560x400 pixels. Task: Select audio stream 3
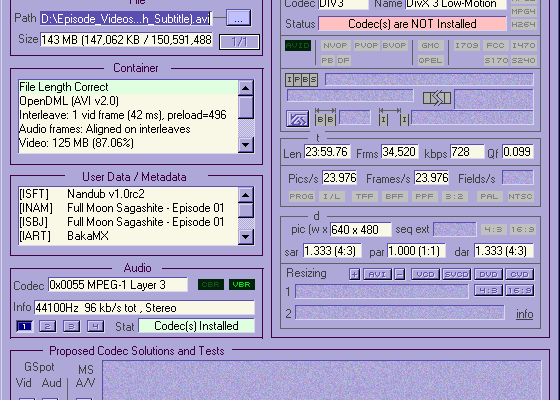[x=71, y=326]
